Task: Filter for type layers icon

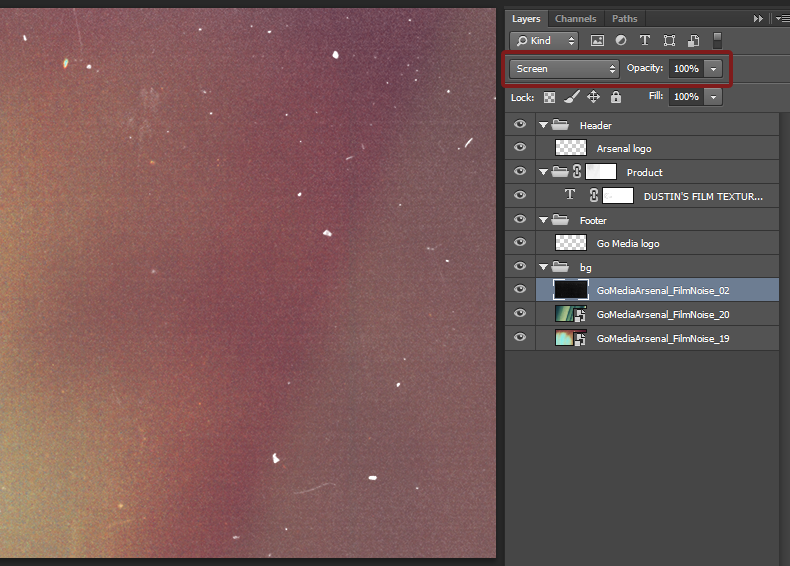Action: [x=644, y=40]
